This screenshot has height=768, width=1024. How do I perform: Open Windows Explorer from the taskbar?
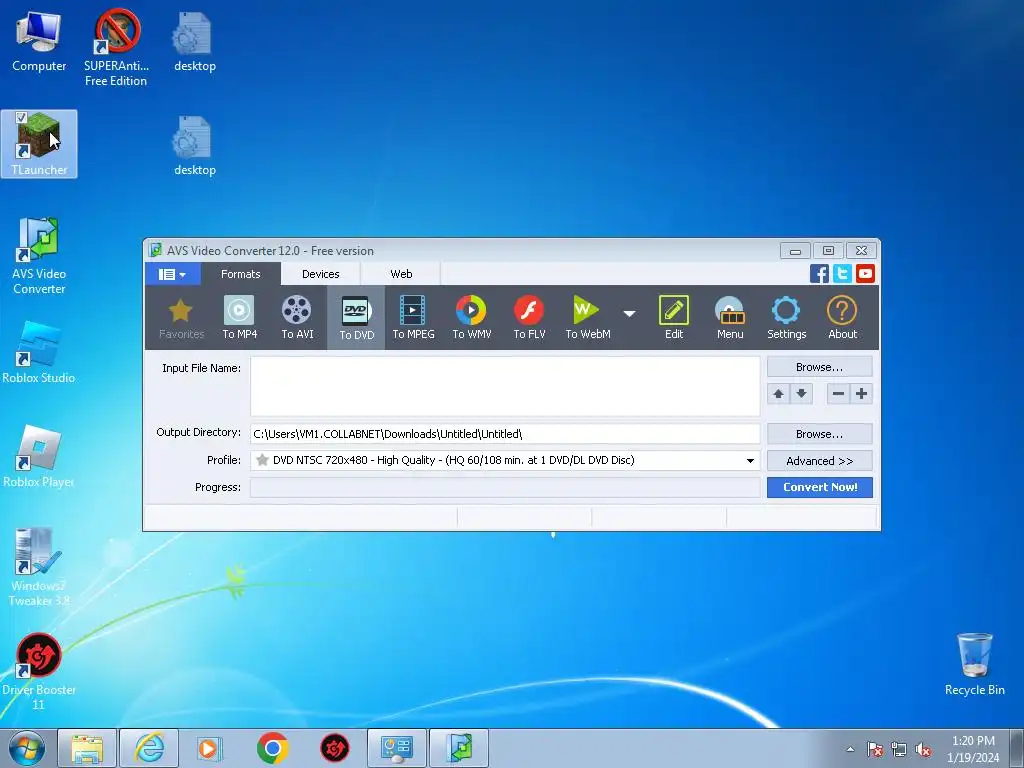point(87,748)
